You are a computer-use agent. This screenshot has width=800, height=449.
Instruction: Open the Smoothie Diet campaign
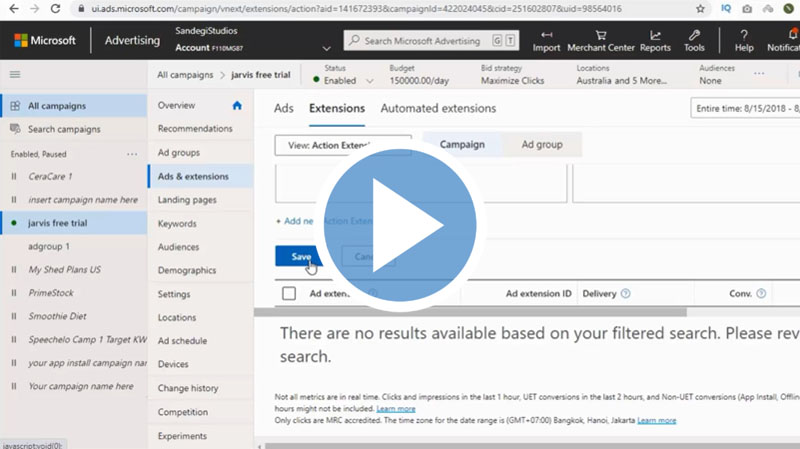57,316
